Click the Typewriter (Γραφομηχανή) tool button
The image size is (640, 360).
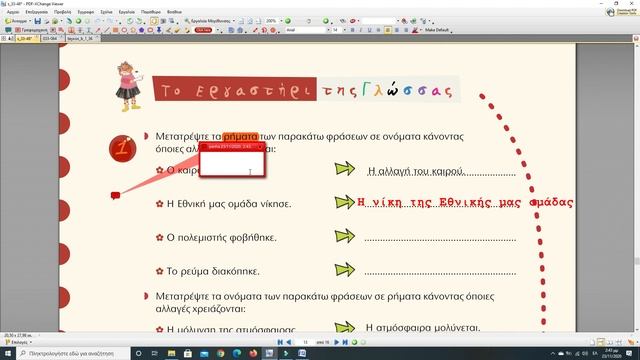pos(31,30)
